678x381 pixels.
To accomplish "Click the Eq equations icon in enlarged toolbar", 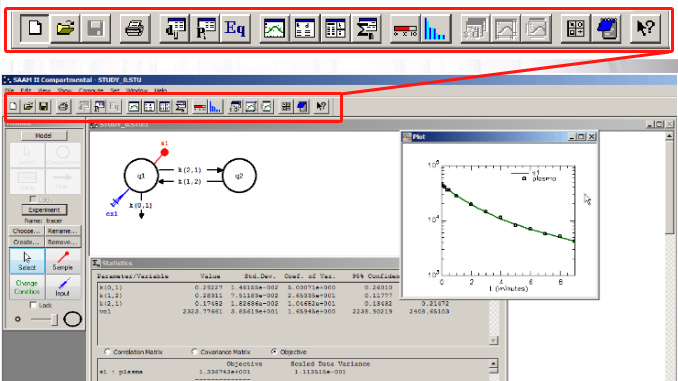I will [235, 29].
